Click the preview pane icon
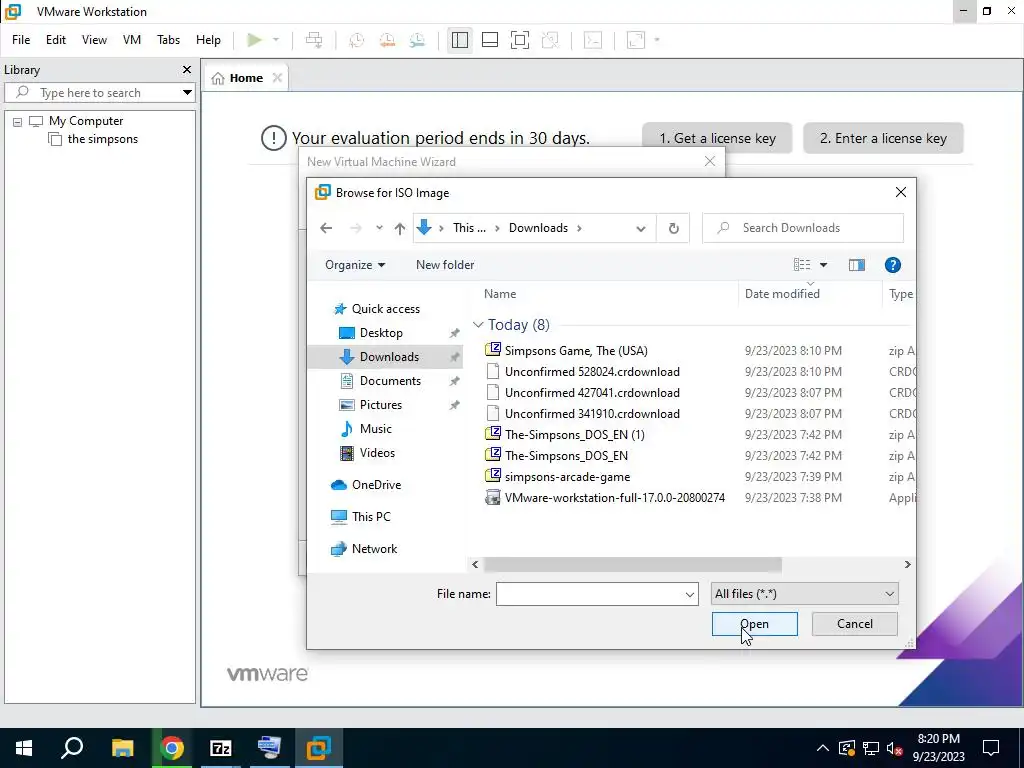The height and width of the screenshot is (768, 1024). tap(856, 264)
